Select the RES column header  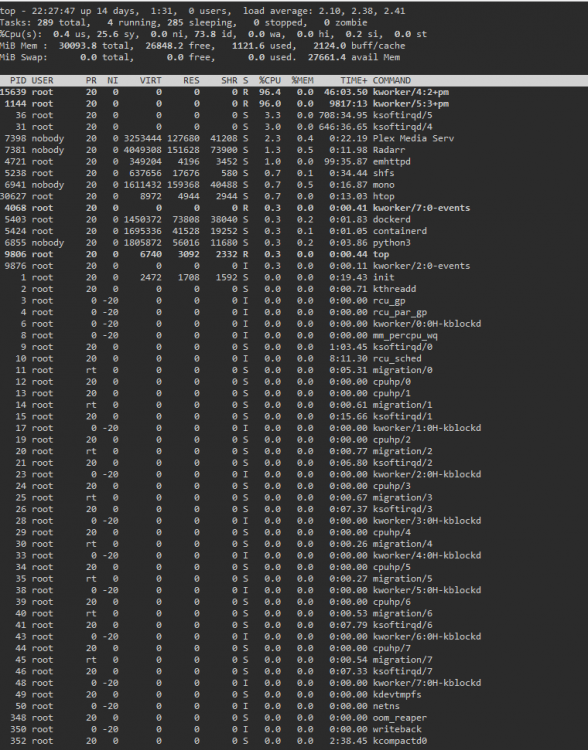(191, 80)
